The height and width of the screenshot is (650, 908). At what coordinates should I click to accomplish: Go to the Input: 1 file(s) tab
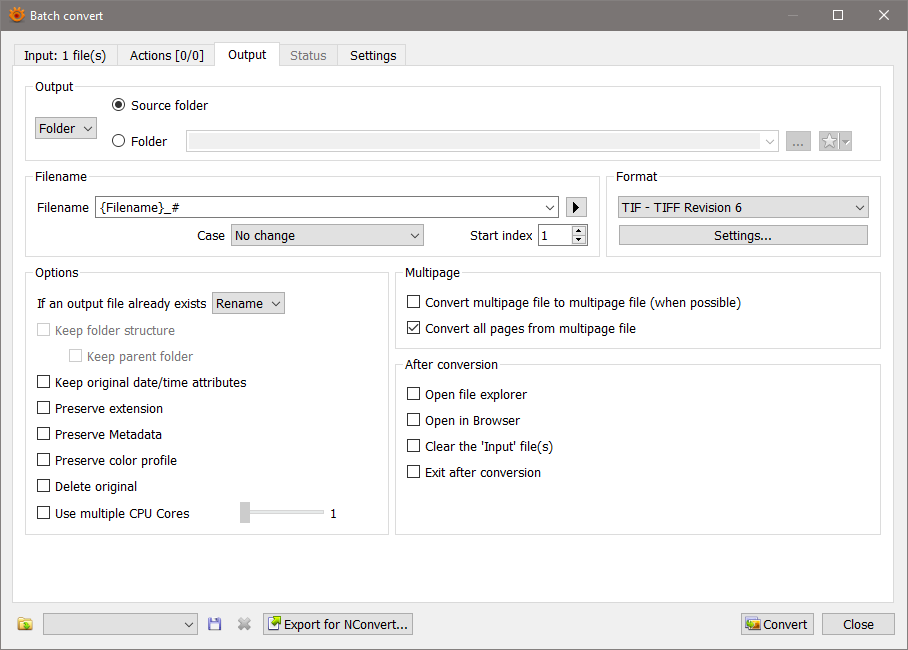coord(65,56)
